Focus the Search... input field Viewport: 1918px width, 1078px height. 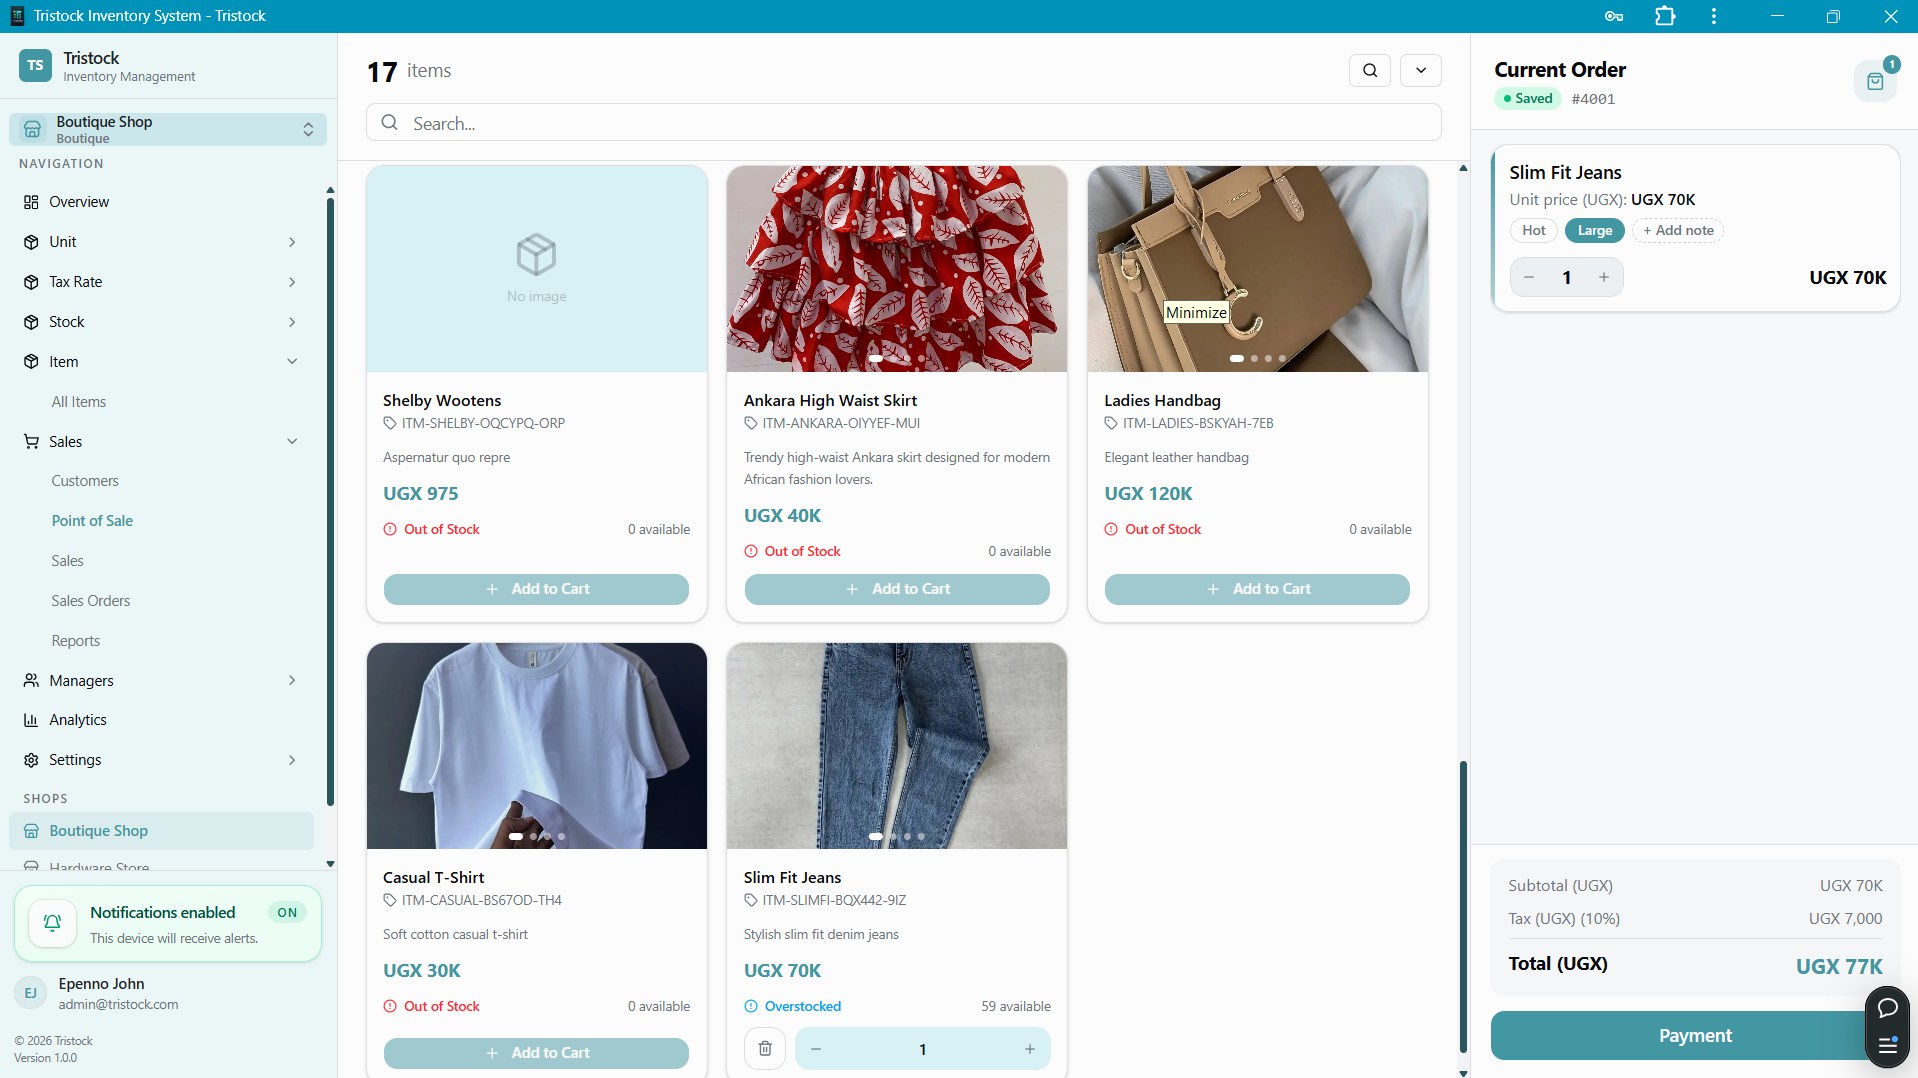[904, 123]
